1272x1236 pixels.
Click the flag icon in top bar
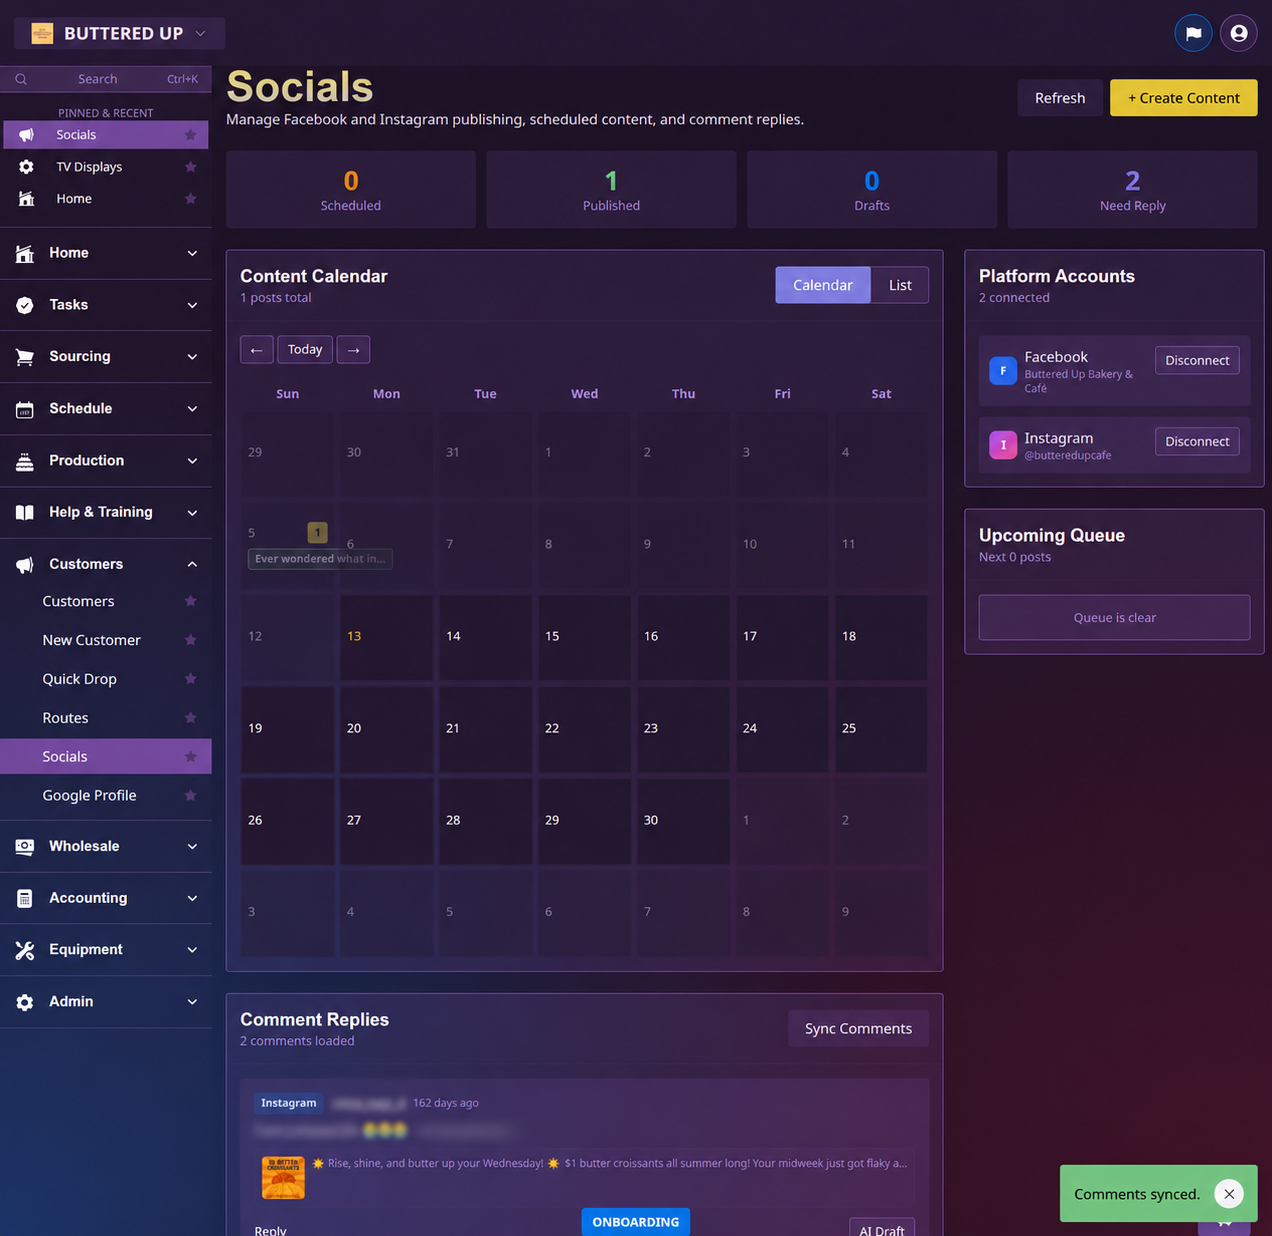(1193, 33)
